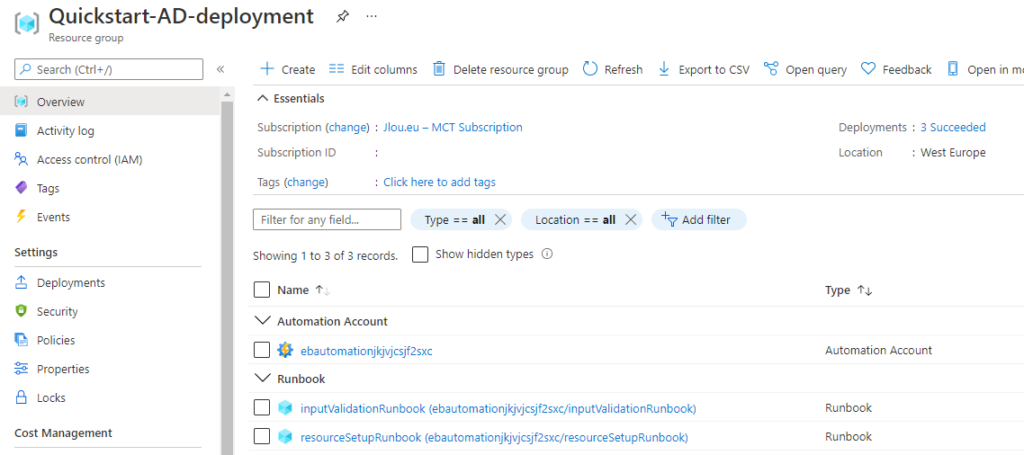Open Activity log in the sidebar
Image resolution: width=1024 pixels, height=455 pixels.
tap(65, 131)
